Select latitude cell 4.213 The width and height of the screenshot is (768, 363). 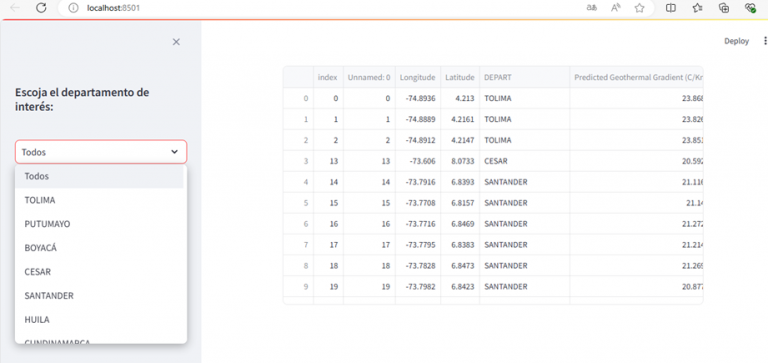[x=460, y=98]
